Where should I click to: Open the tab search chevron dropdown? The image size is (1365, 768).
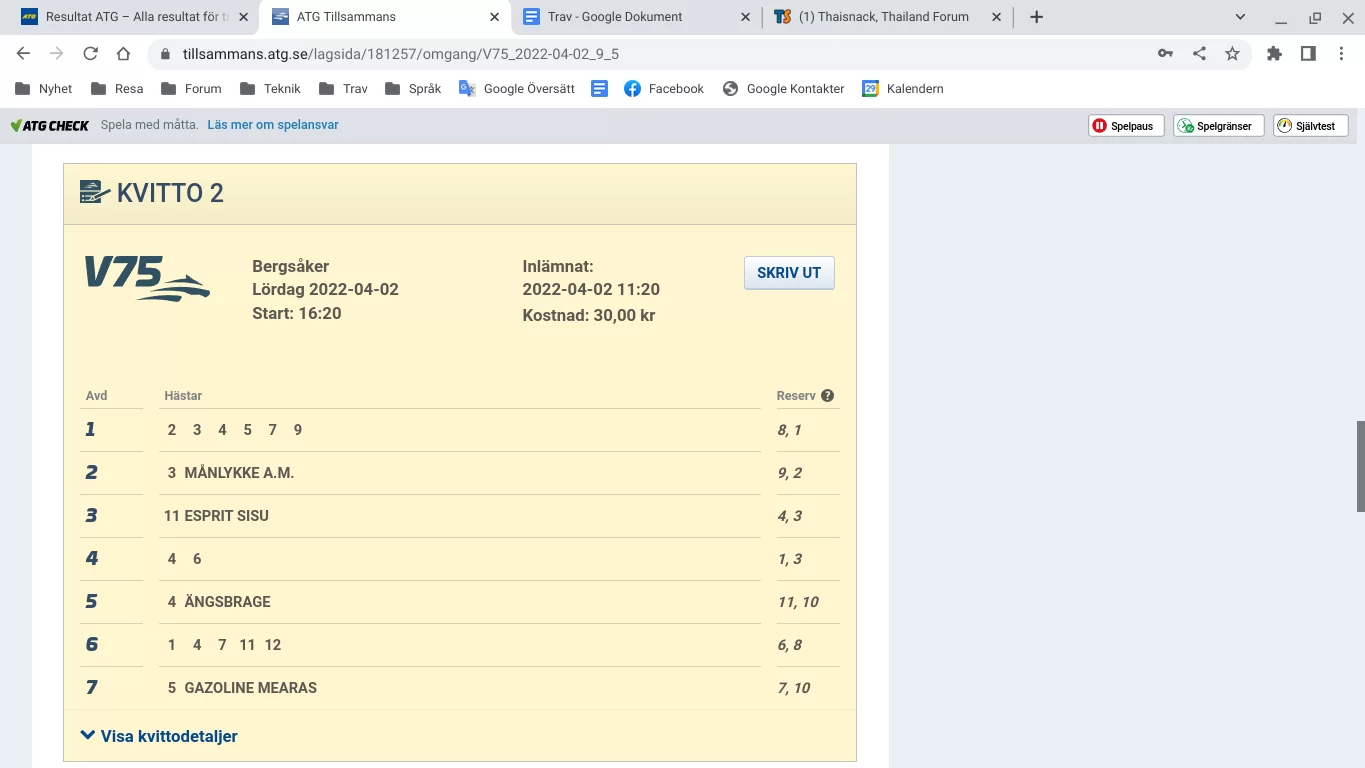click(x=1239, y=17)
